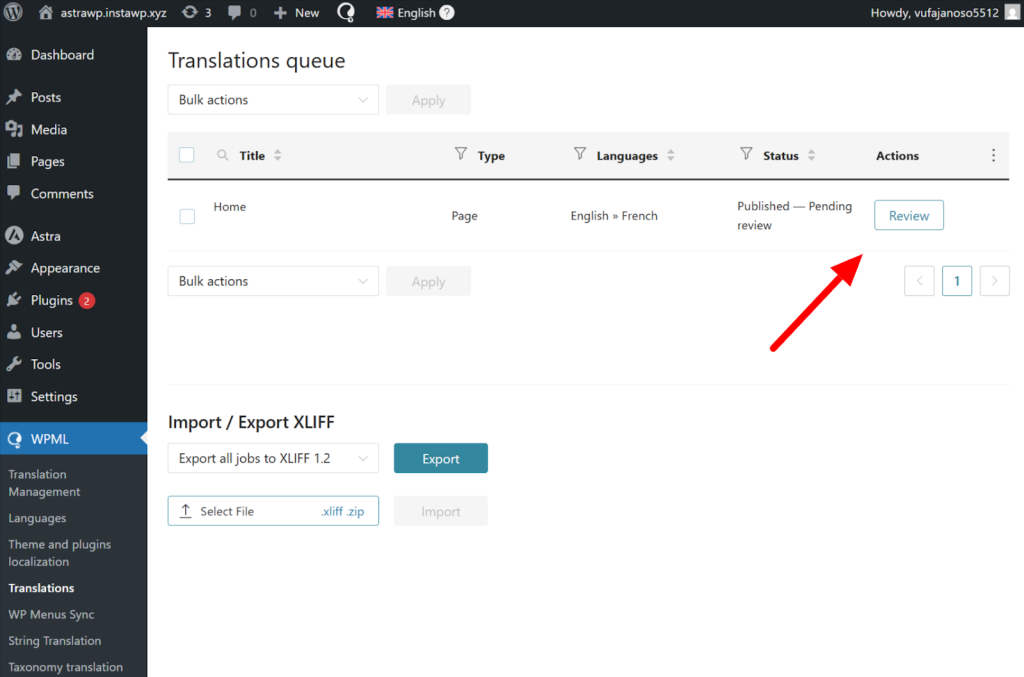Toggle the select-all checkbox in table header
The height and width of the screenshot is (677, 1024).
pos(187,155)
